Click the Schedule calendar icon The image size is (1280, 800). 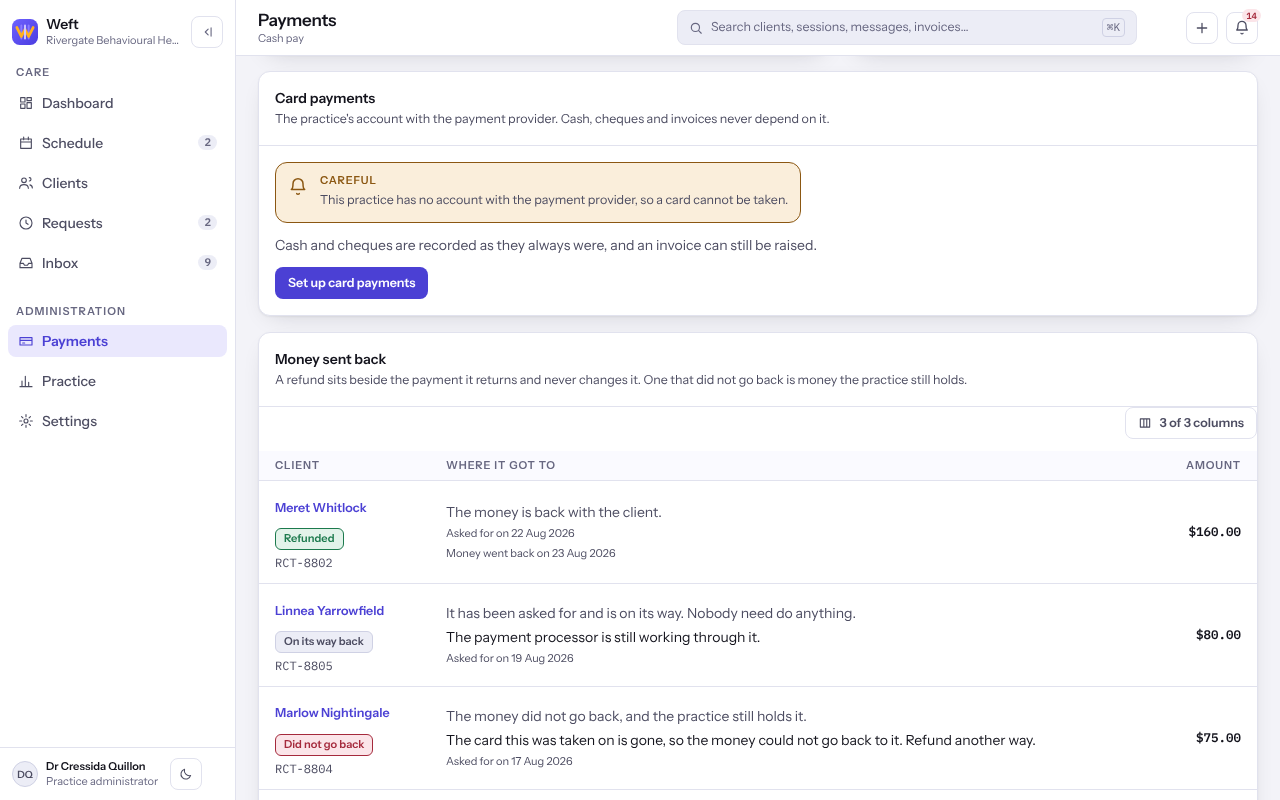(x=26, y=143)
